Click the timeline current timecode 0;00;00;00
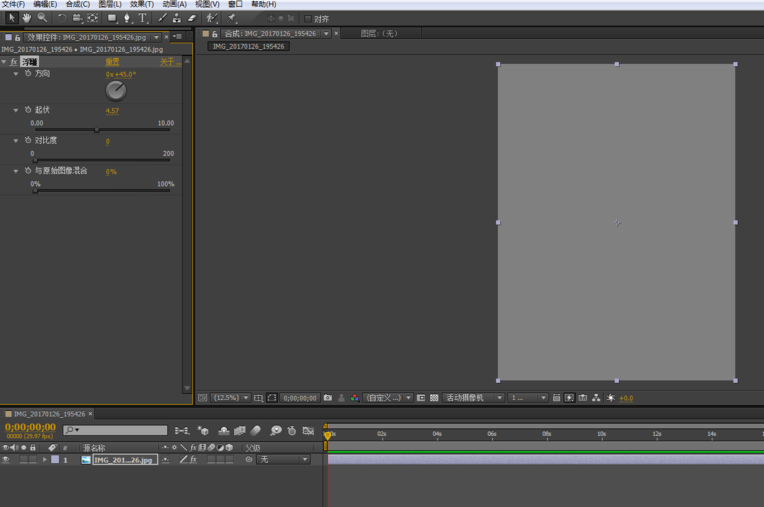The width and height of the screenshot is (764, 507). 30,427
